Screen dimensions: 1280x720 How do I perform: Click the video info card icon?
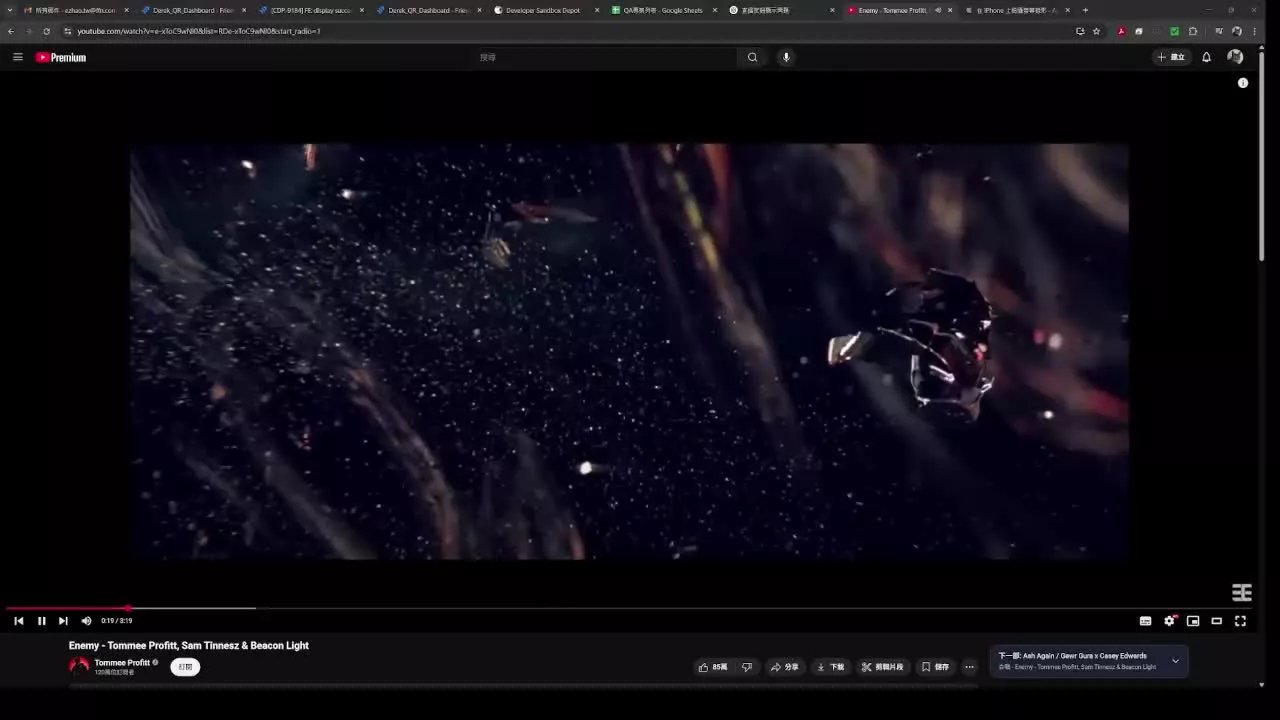(x=1243, y=83)
